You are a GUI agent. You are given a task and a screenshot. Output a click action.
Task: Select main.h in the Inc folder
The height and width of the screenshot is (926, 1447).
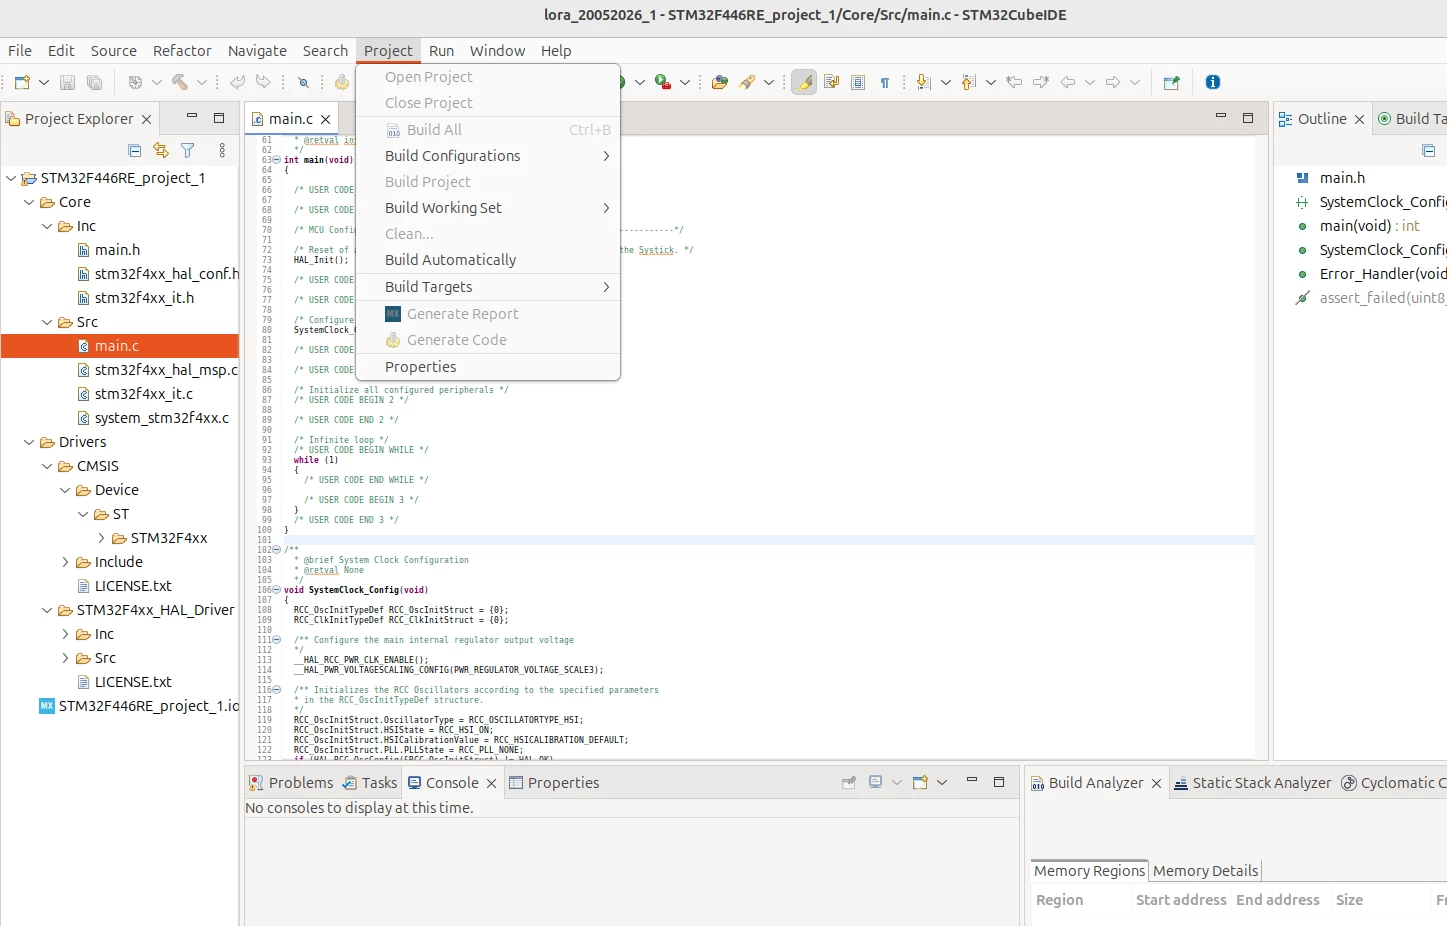pos(108,250)
